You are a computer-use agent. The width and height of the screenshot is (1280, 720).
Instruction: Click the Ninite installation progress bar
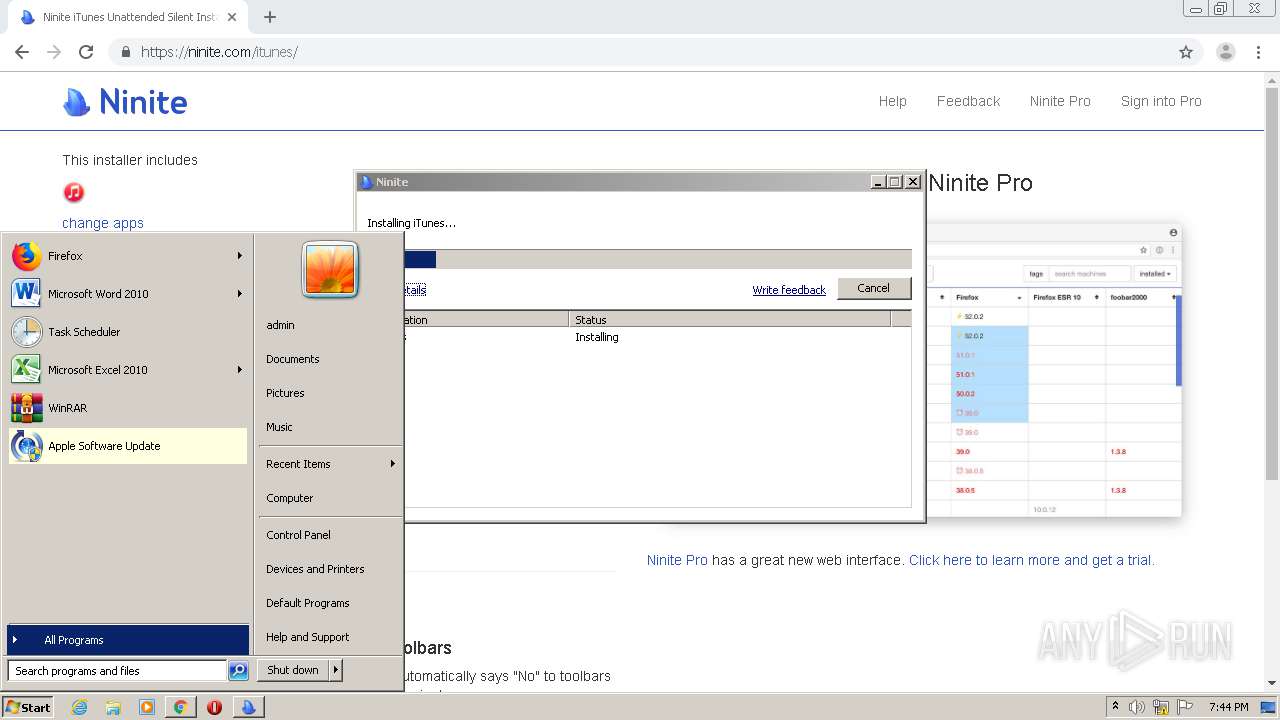[x=658, y=260]
